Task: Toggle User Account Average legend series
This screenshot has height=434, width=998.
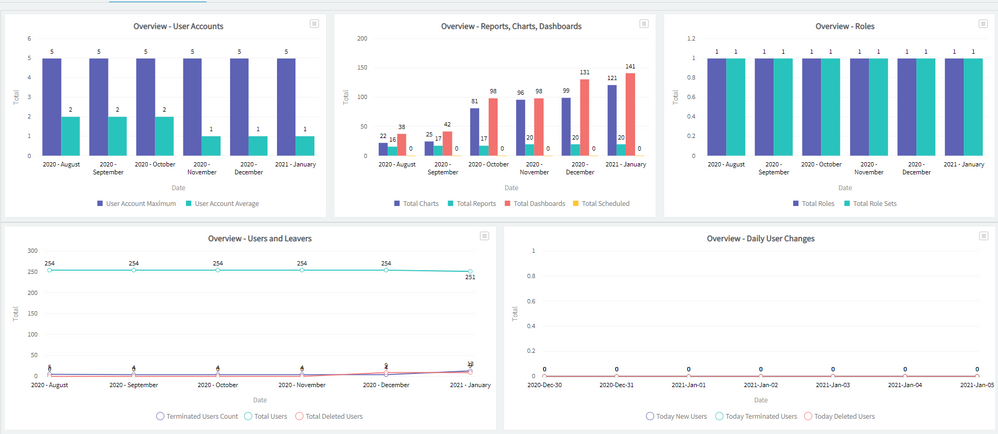Action: point(222,203)
